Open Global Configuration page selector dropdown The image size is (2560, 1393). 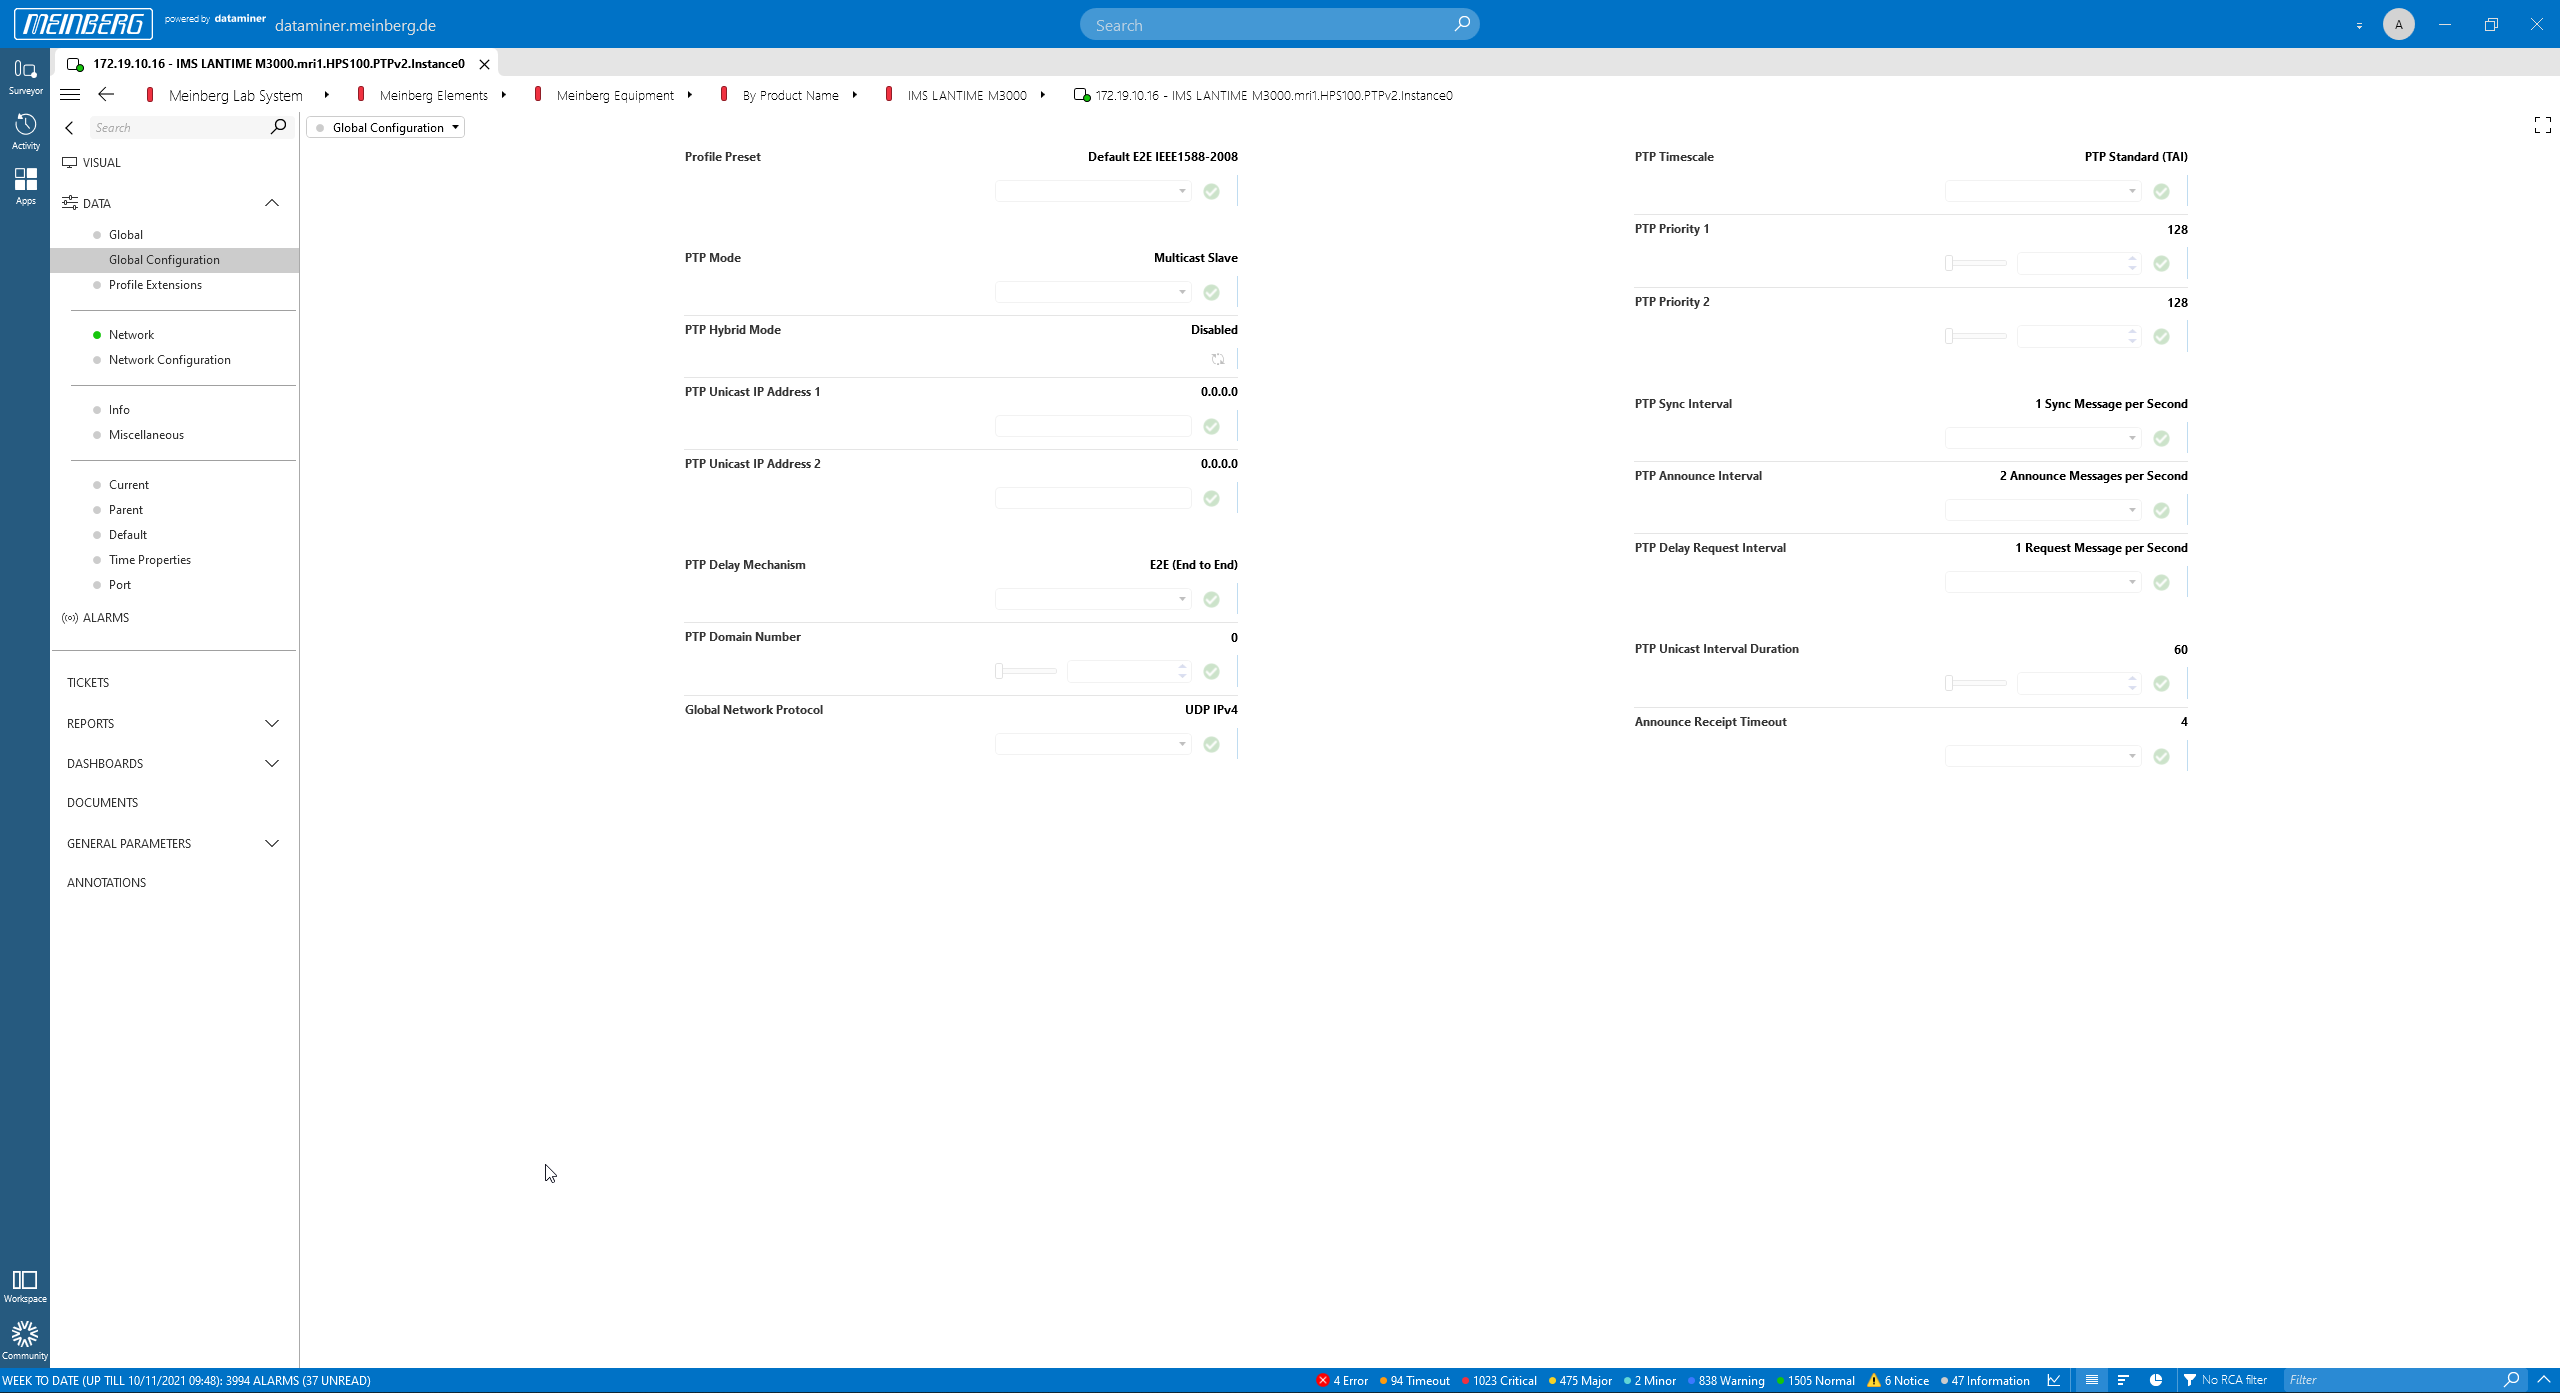click(386, 127)
